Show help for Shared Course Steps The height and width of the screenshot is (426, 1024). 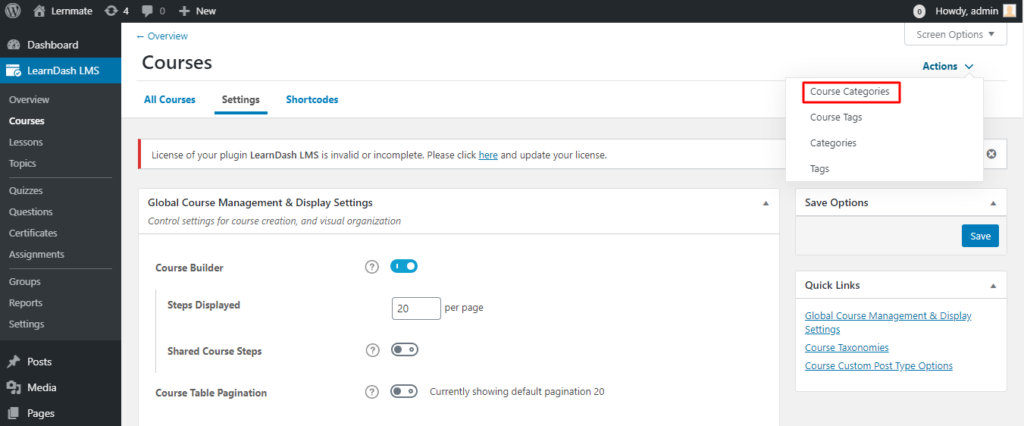[372, 350]
